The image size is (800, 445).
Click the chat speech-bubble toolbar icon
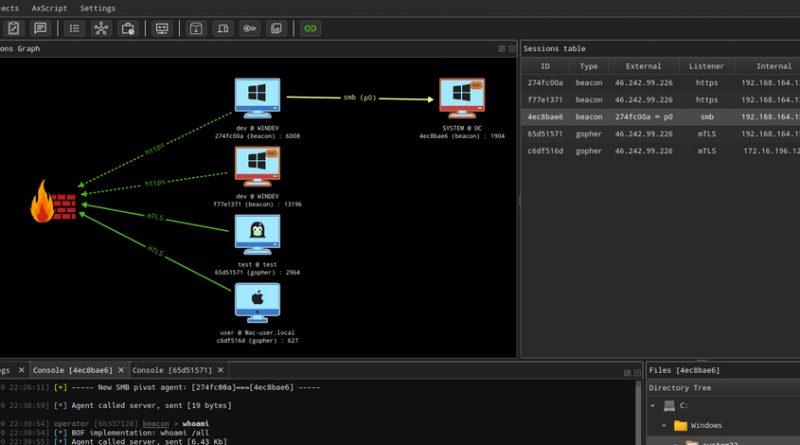[40, 28]
